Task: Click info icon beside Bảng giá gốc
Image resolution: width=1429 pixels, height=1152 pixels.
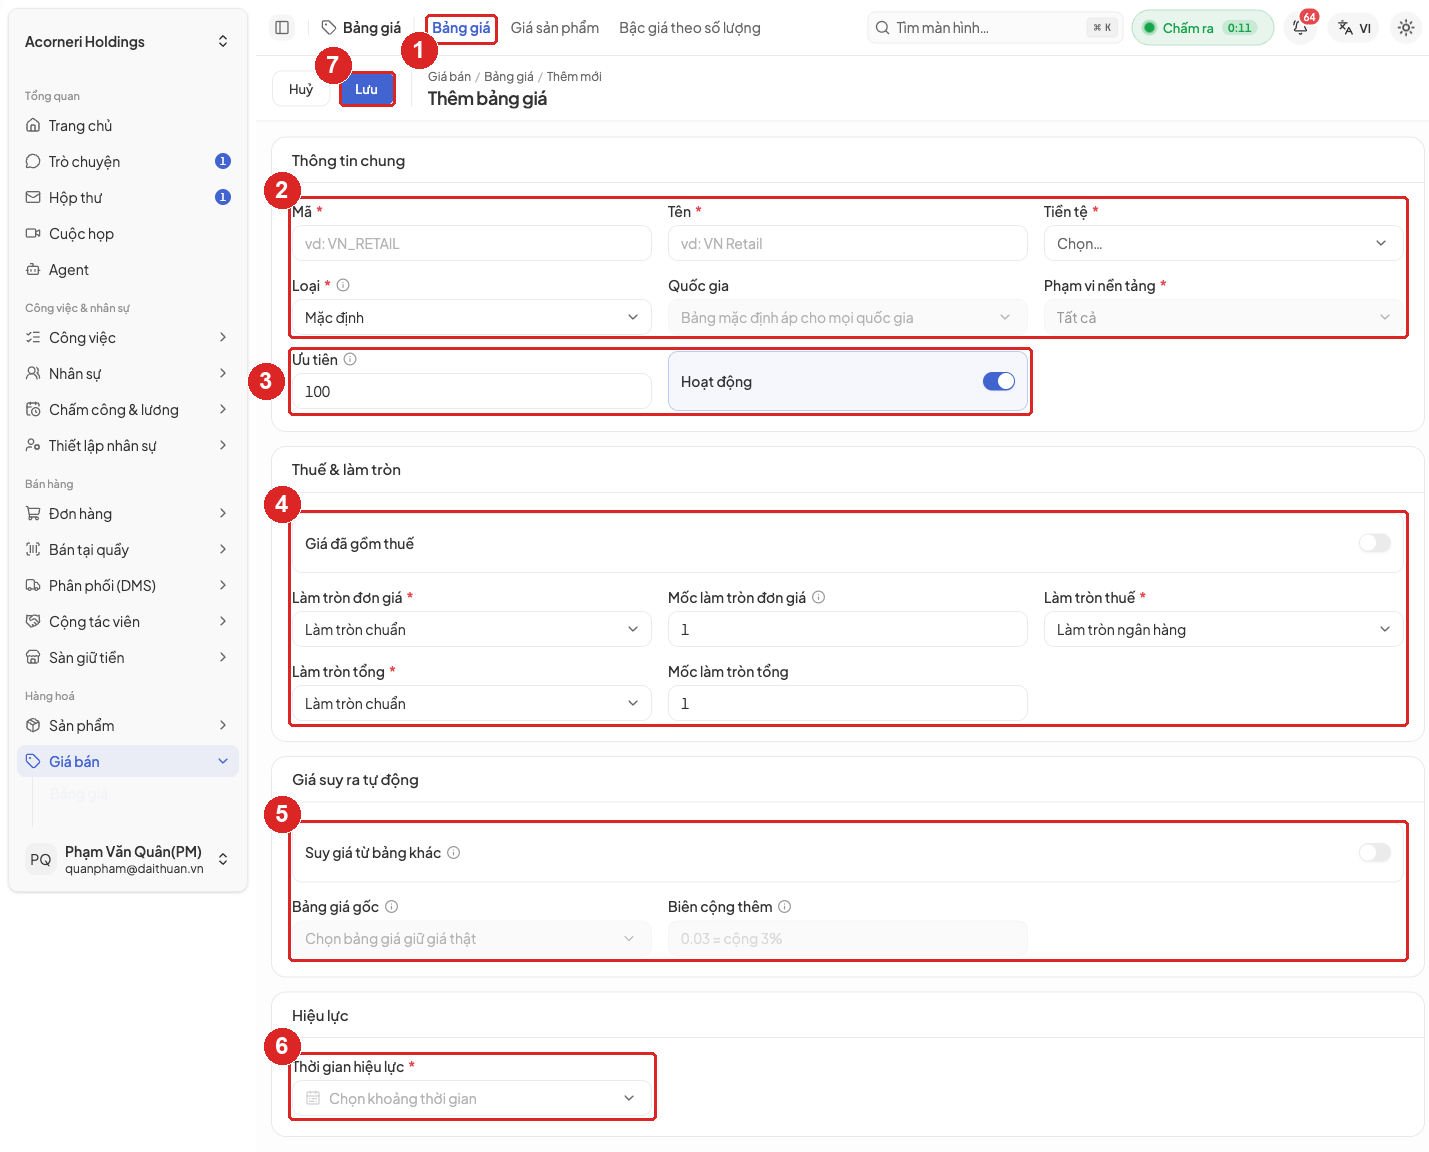Action: click(391, 907)
